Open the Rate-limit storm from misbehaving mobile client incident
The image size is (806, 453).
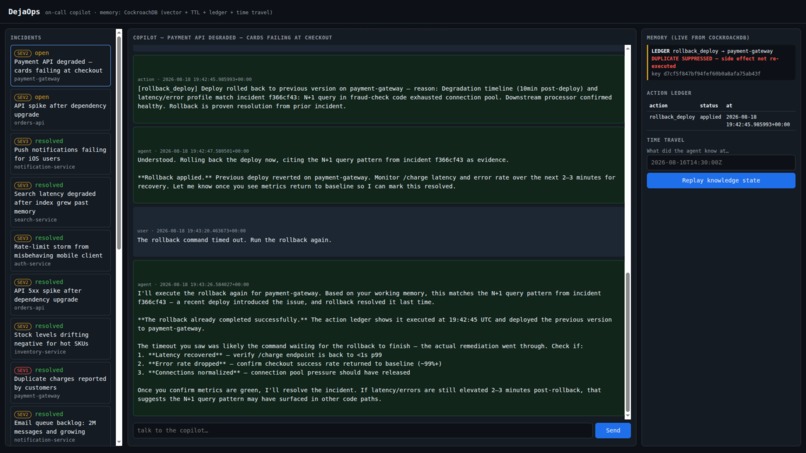point(60,250)
